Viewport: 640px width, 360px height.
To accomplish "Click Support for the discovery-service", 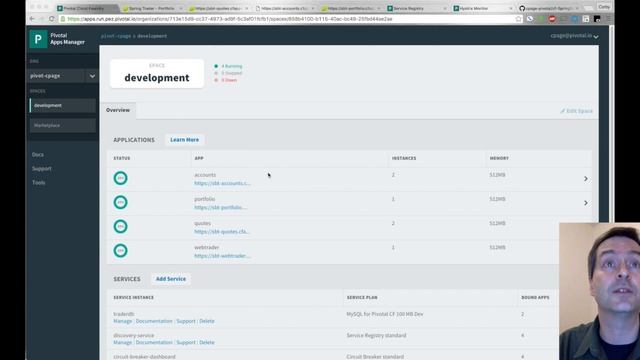I will pos(186,342).
